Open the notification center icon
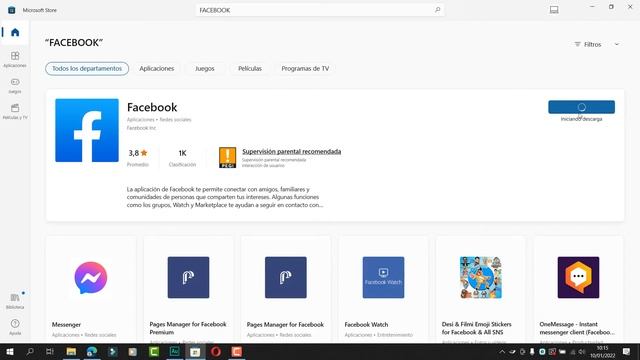This screenshot has height=360, width=640. tap(626, 352)
